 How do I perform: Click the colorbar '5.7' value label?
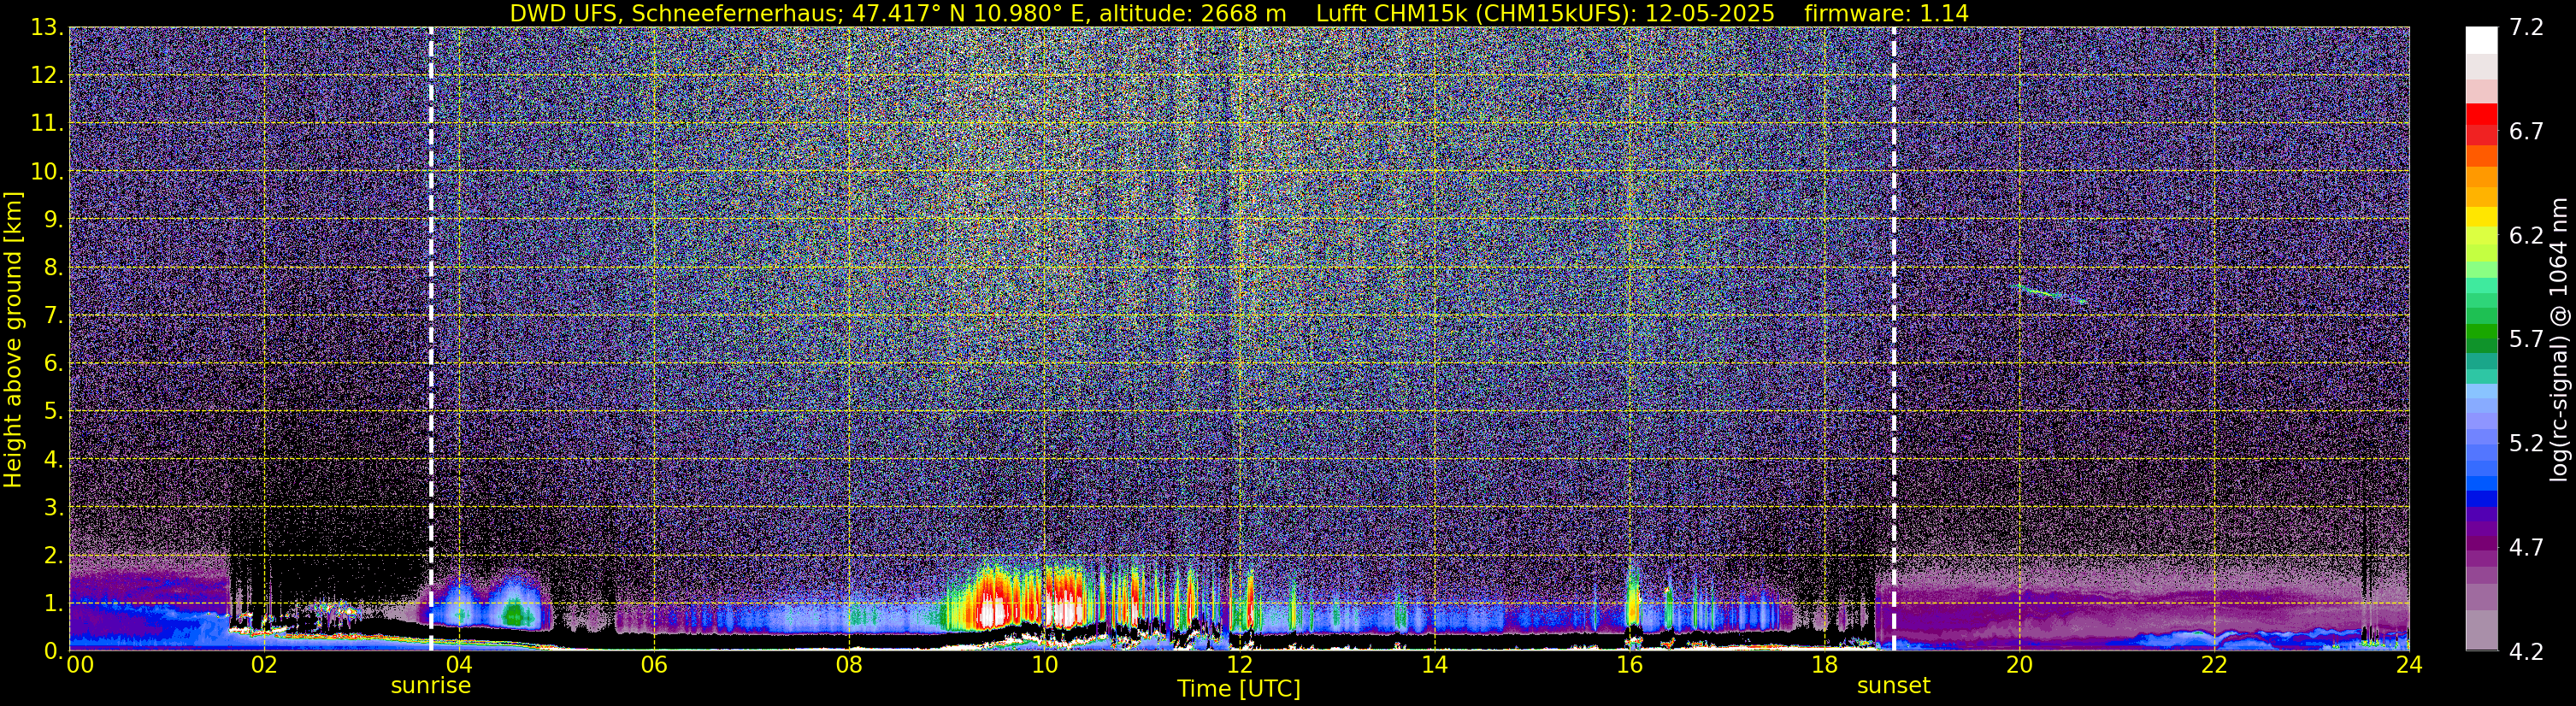[x=2526, y=339]
